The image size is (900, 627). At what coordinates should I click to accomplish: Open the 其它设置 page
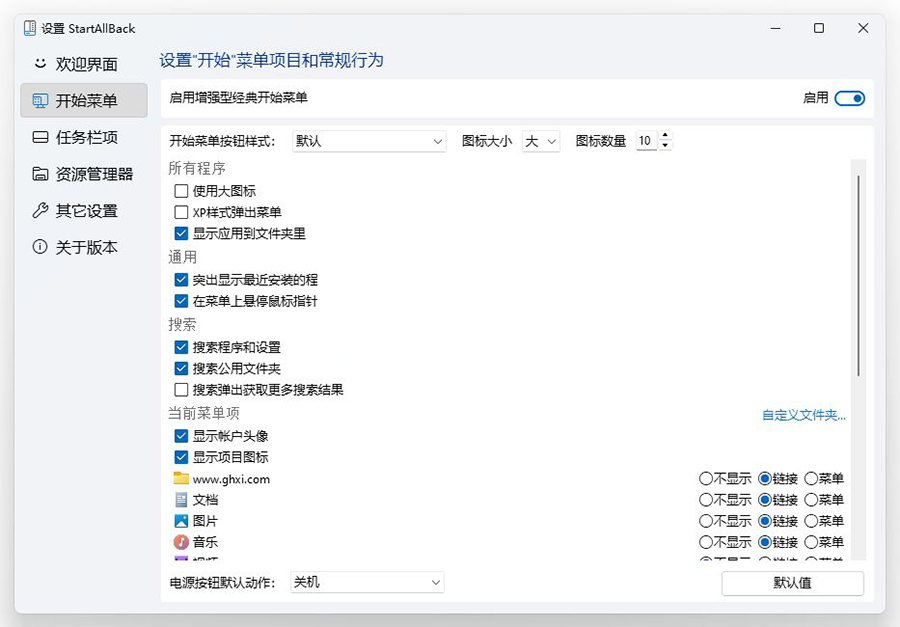84,210
